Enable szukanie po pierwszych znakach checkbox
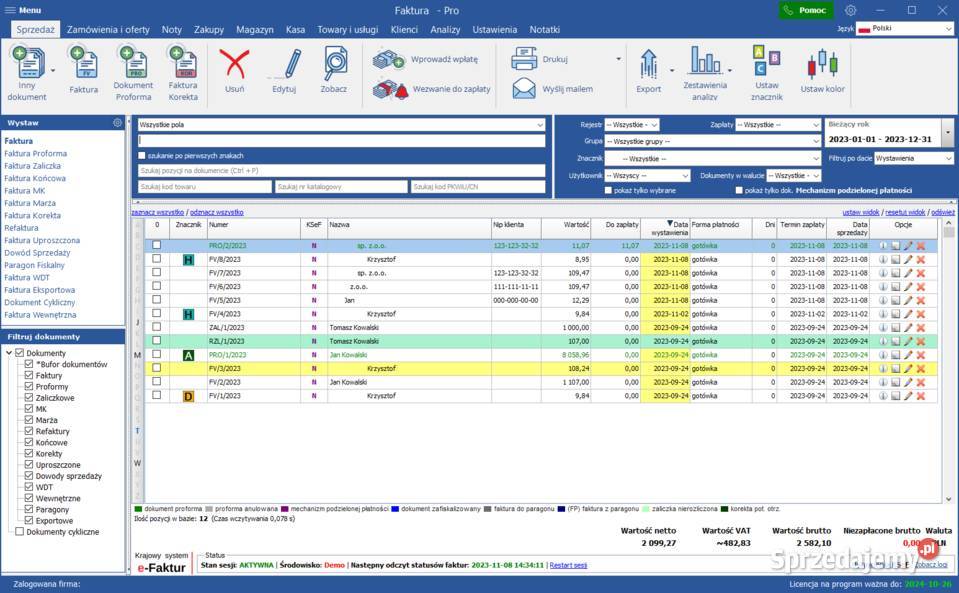Viewport: 959px width, 593px height. pyautogui.click(x=142, y=156)
